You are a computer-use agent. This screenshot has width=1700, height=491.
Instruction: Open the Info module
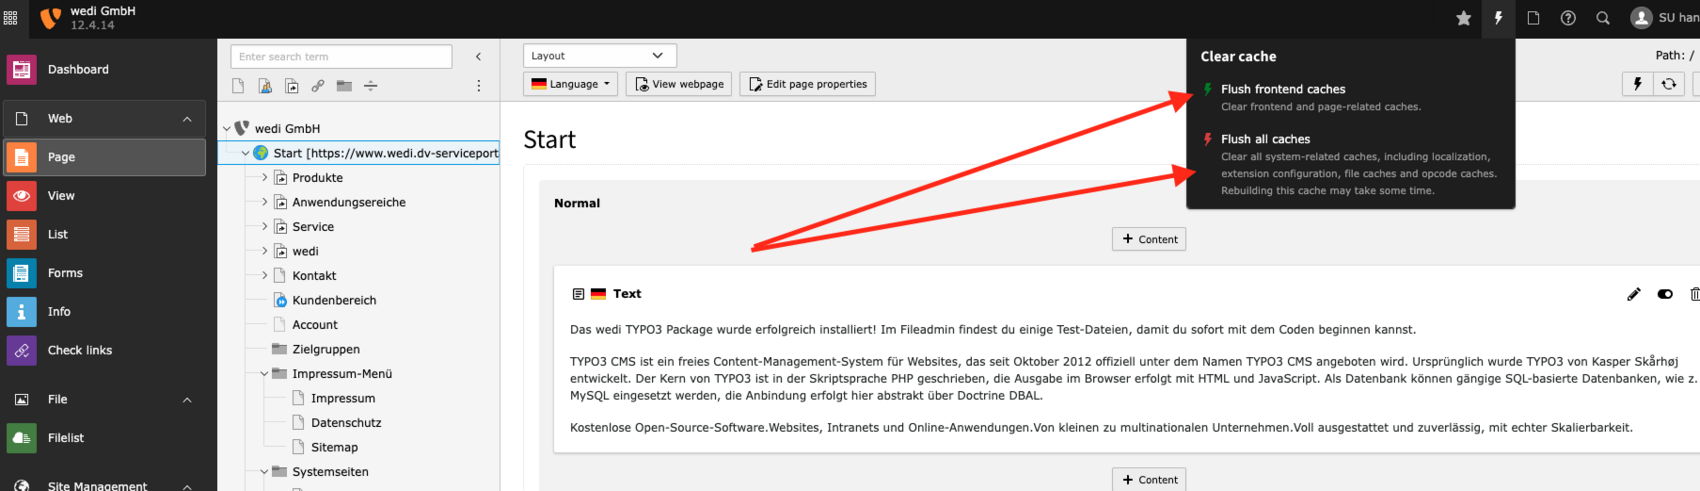[x=105, y=312]
